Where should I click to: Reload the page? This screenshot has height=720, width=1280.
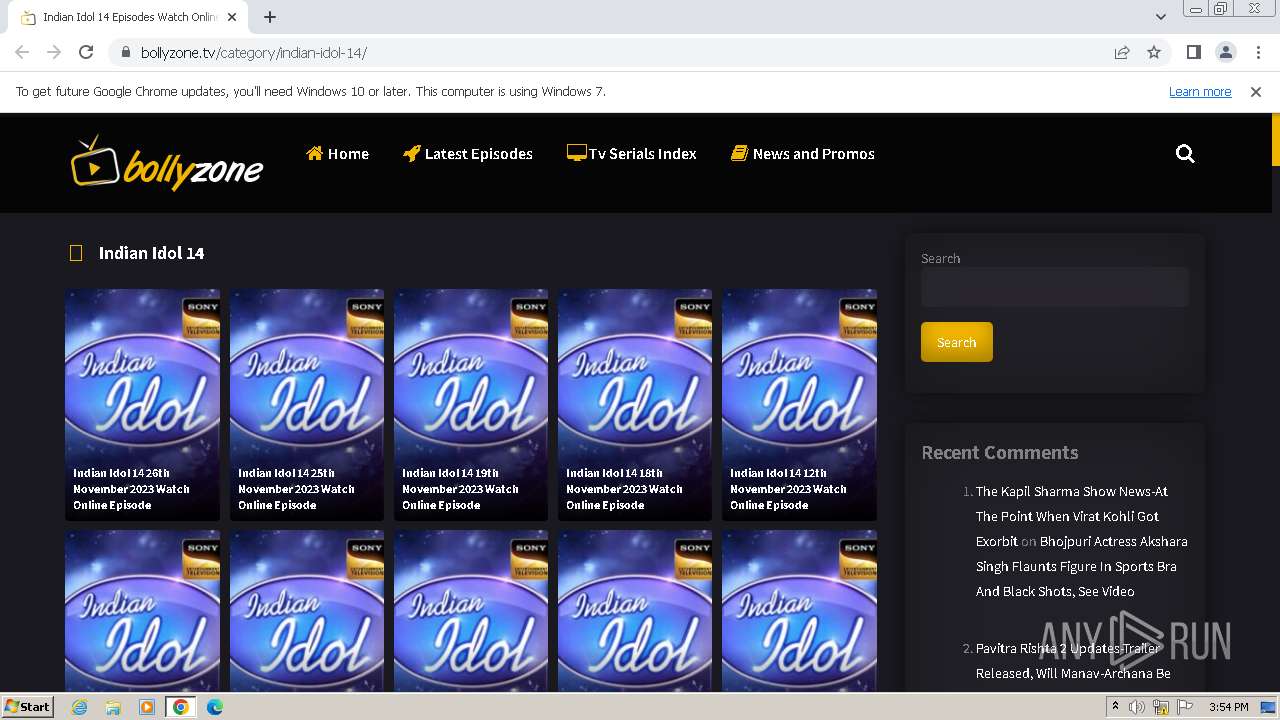pos(86,53)
